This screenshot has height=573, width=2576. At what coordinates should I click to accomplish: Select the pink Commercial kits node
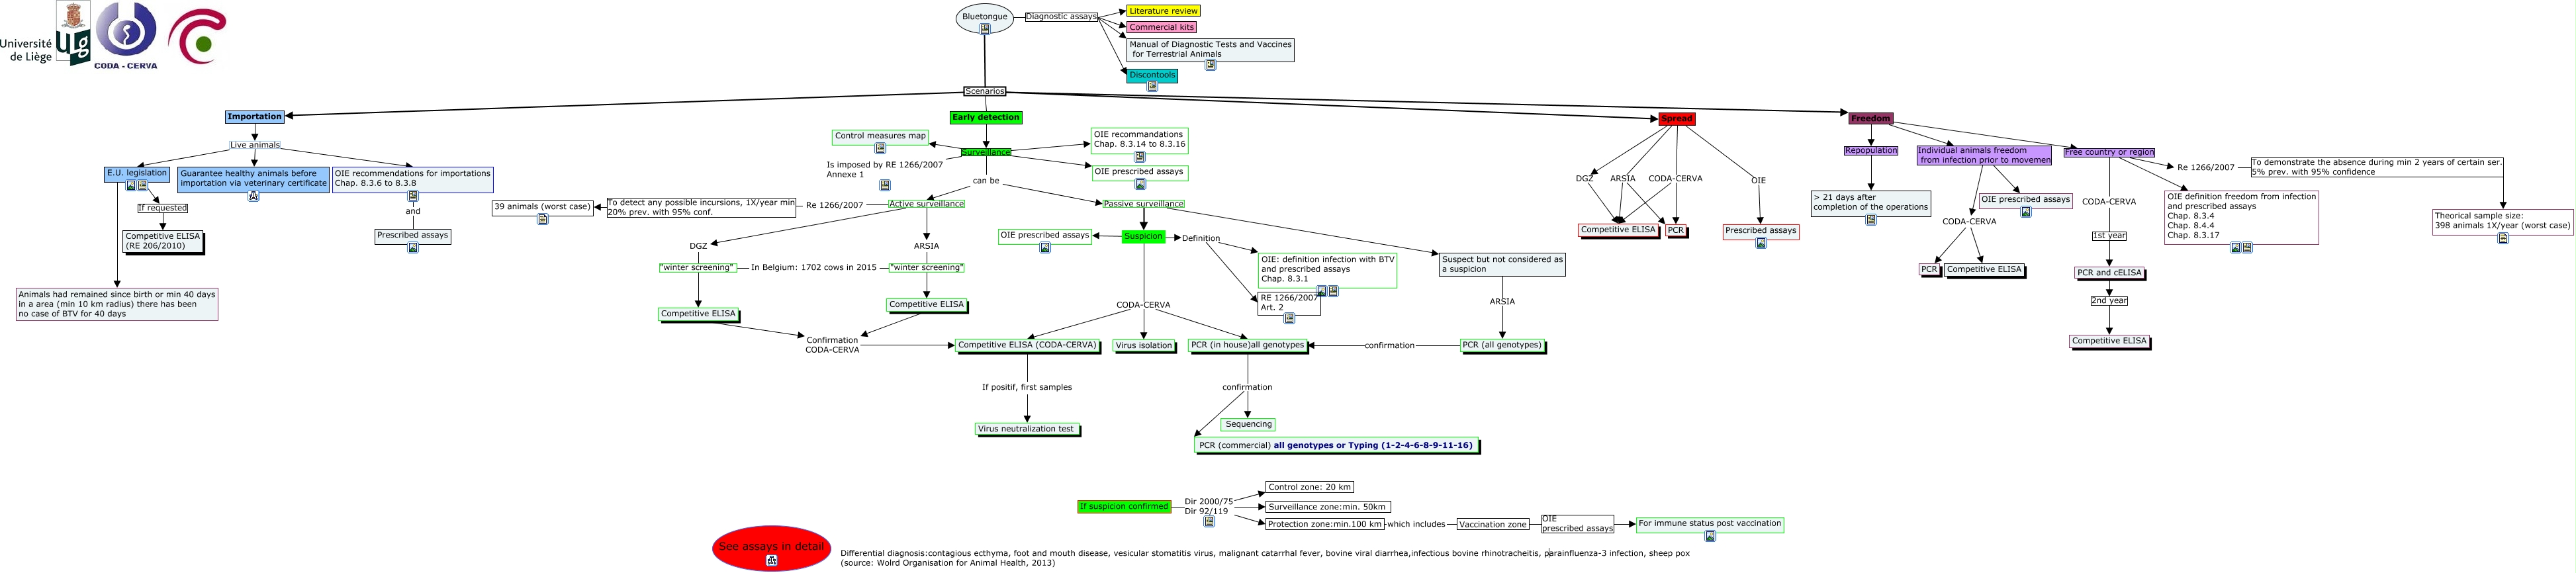coord(1161,27)
